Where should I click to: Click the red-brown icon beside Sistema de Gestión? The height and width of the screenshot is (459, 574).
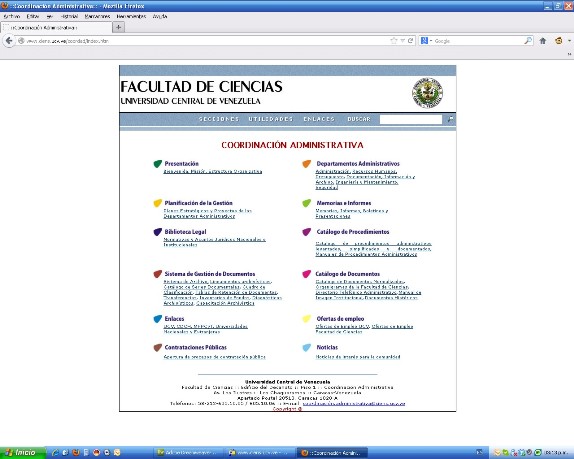157,274
